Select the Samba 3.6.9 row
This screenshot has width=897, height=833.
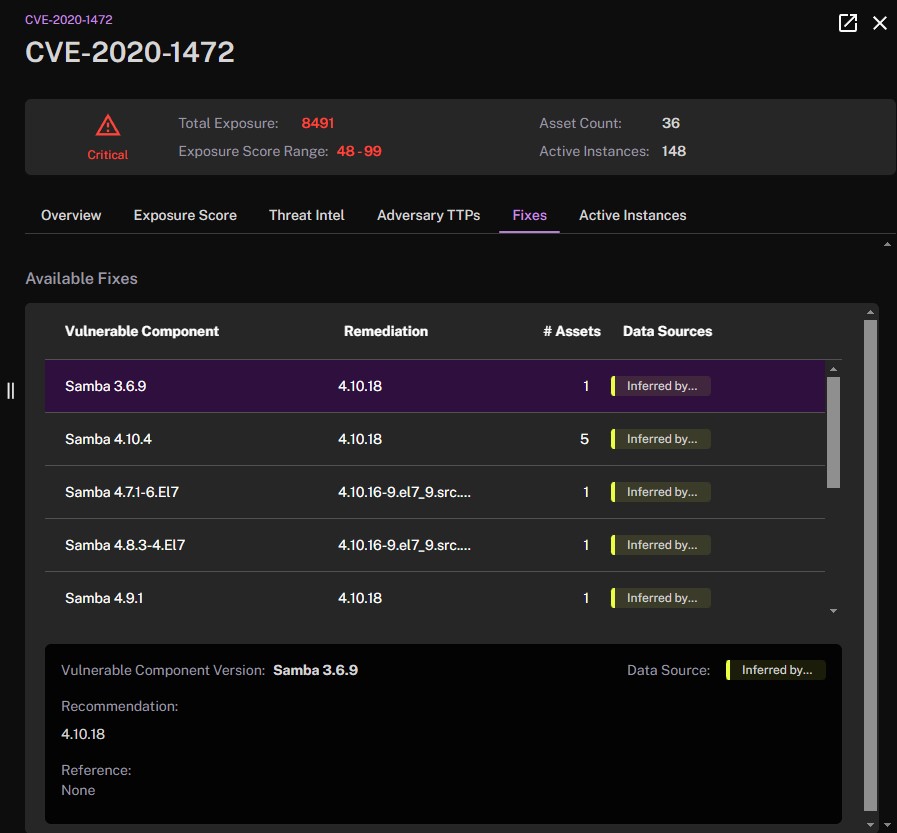click(435, 386)
